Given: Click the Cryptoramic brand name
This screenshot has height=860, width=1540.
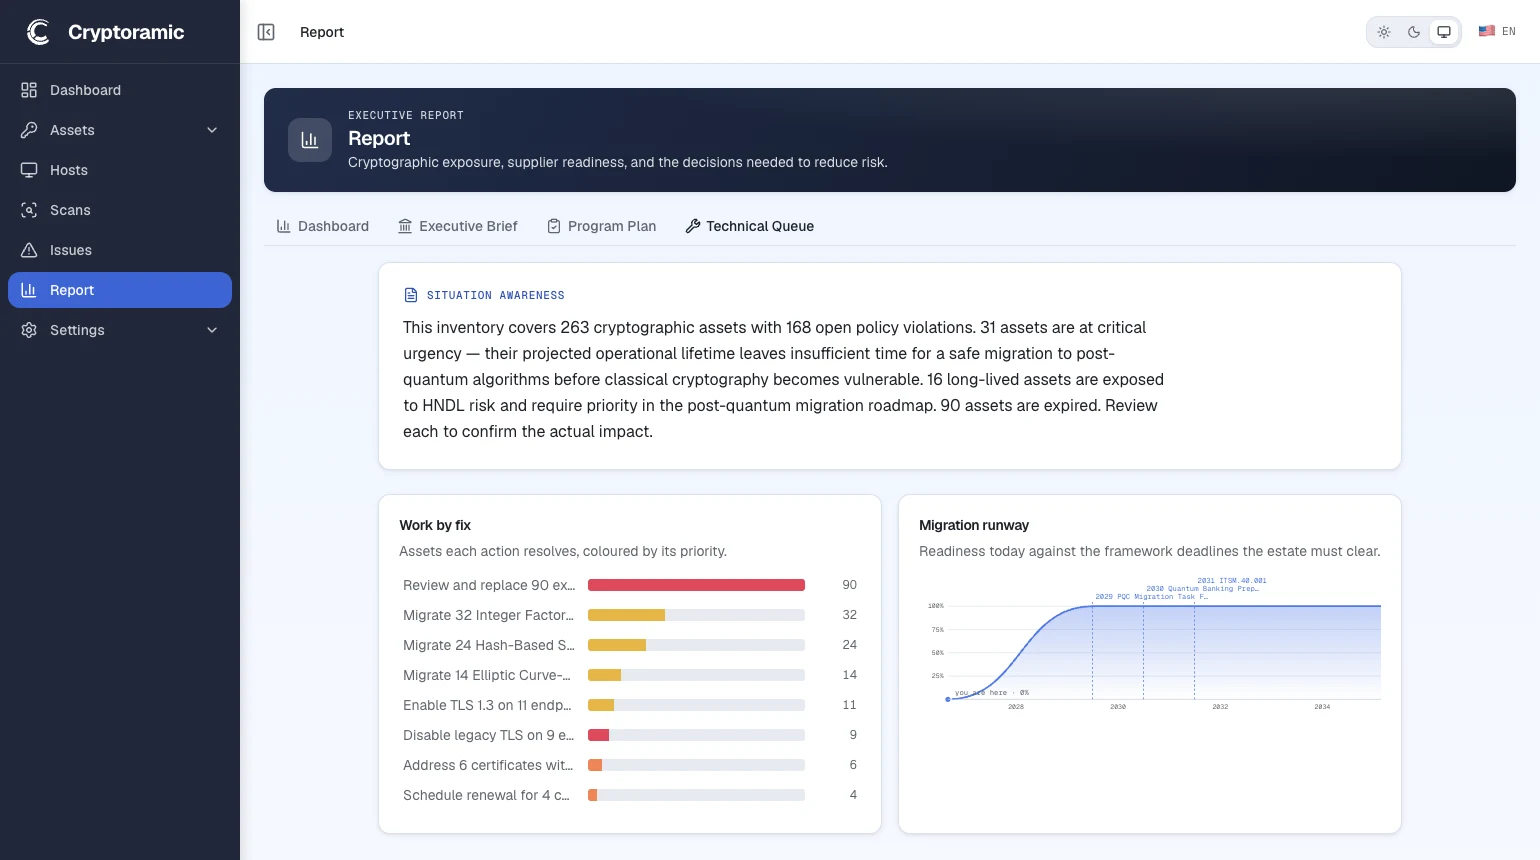Looking at the screenshot, I should tap(126, 32).
